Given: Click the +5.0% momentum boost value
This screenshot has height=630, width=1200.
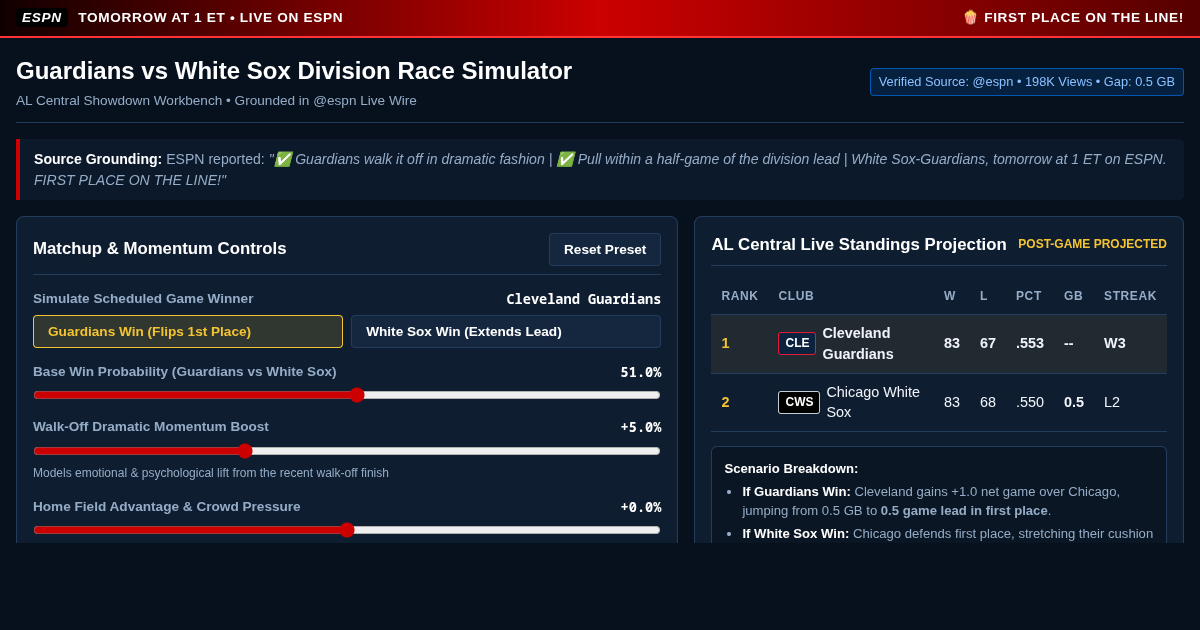Looking at the screenshot, I should tap(641, 427).
